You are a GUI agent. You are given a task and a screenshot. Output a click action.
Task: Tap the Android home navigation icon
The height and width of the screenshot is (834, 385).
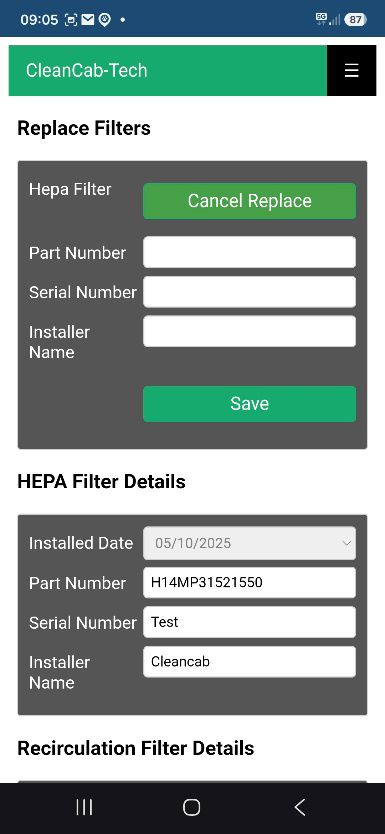[191, 807]
